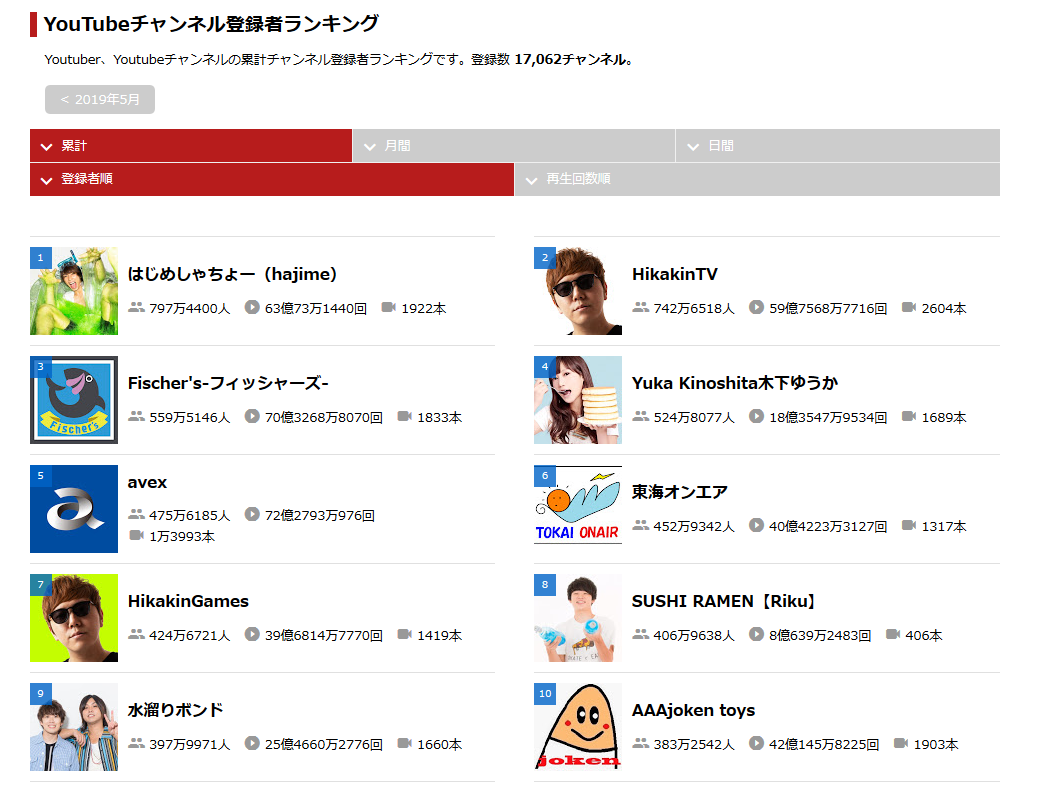Click subscribers icon beside 424万6721人
This screenshot has height=804, width=1040.
pyautogui.click(x=136, y=634)
